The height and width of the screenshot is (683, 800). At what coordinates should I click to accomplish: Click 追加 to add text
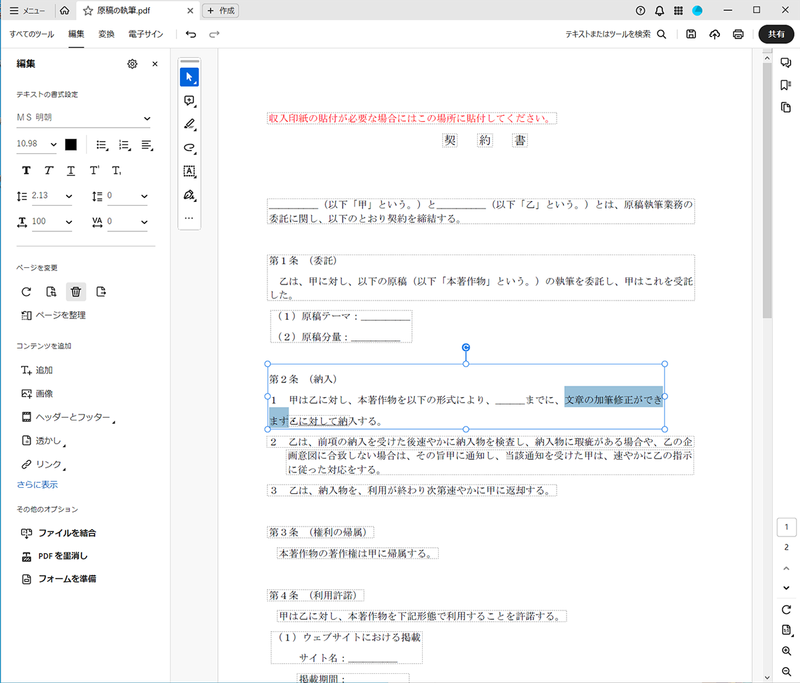(37, 370)
